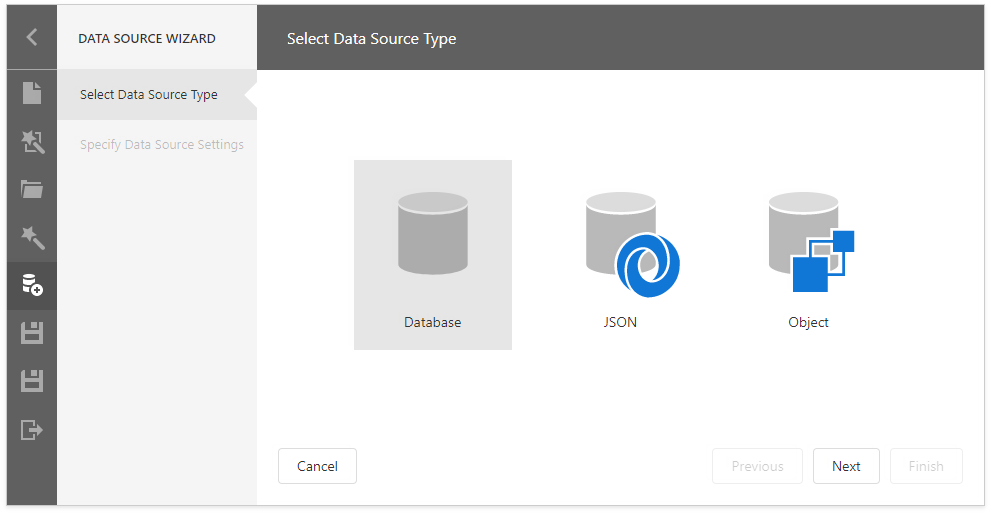This screenshot has height=514, width=991.
Task: Click the Next button
Action: coord(846,466)
